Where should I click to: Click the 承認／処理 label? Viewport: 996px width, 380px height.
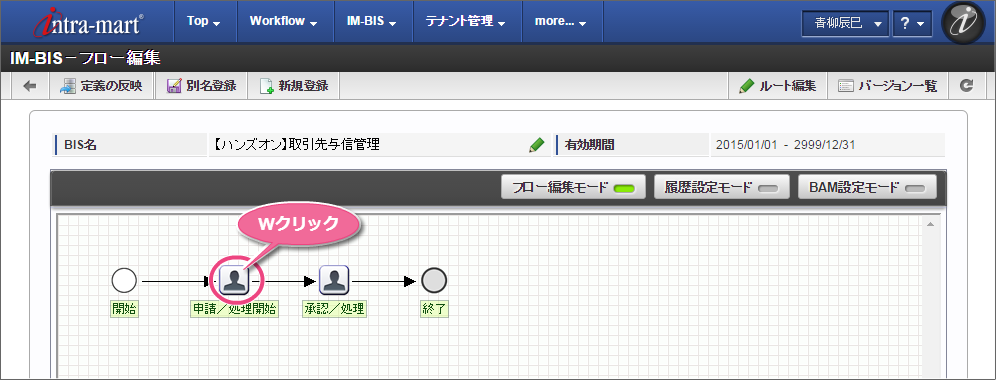tap(335, 309)
